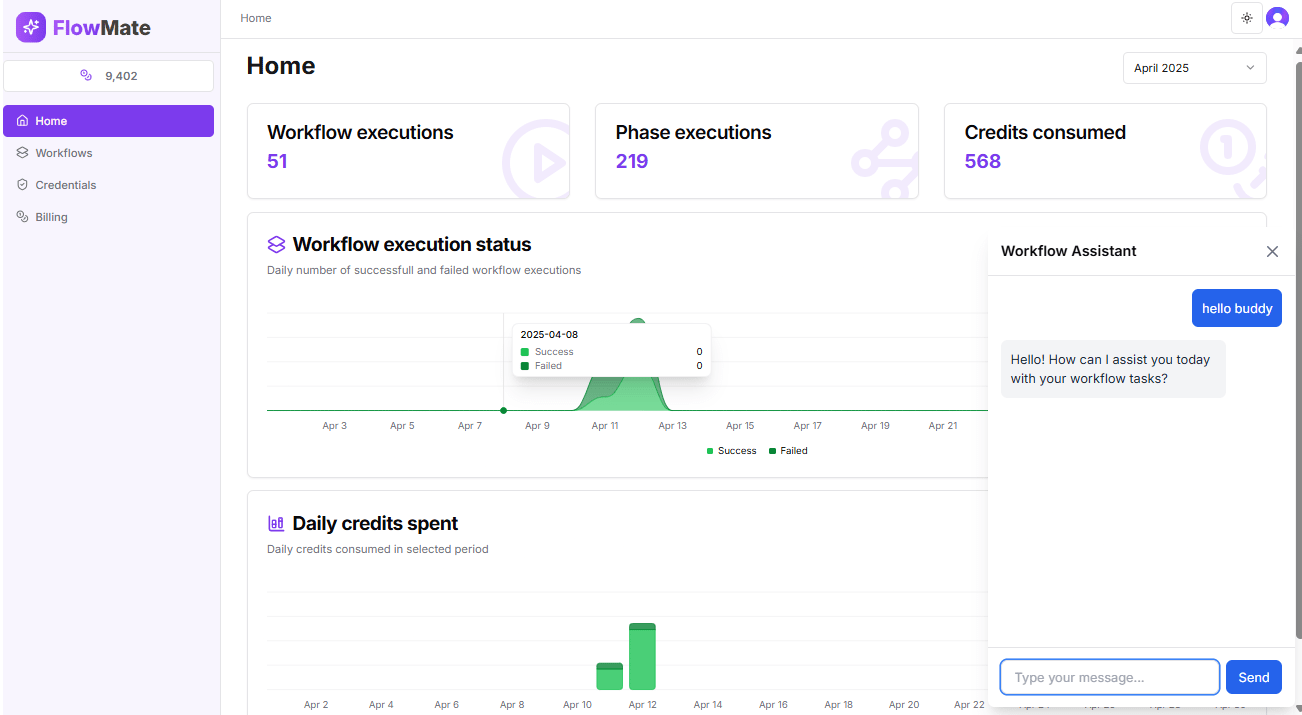
Task: Go to the Workflows page in sidebar
Action: [x=63, y=153]
